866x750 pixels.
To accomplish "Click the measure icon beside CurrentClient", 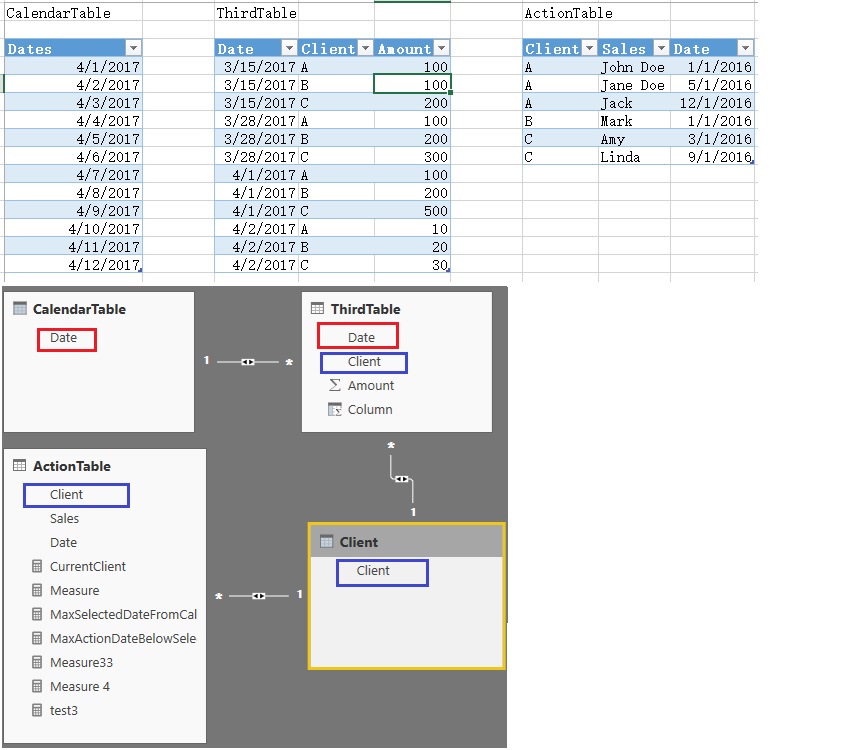I will point(37,566).
